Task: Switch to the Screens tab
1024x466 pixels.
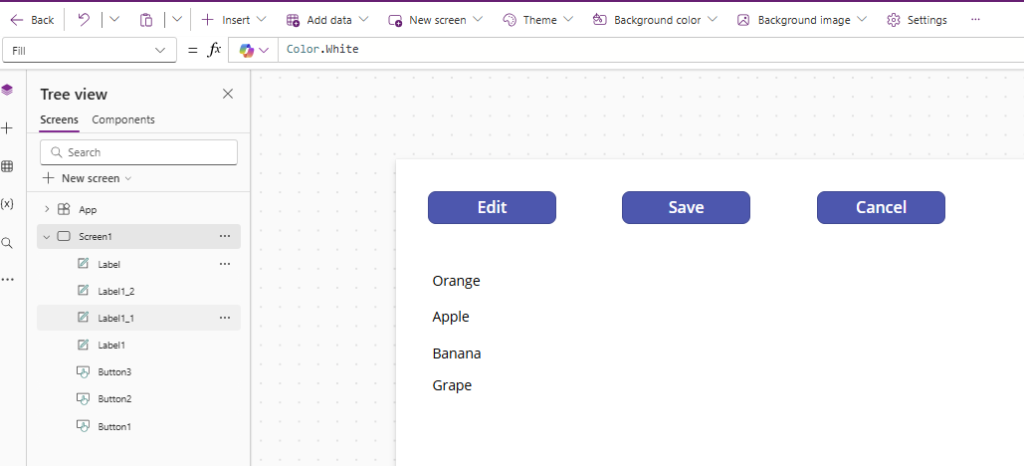Action: (x=59, y=120)
